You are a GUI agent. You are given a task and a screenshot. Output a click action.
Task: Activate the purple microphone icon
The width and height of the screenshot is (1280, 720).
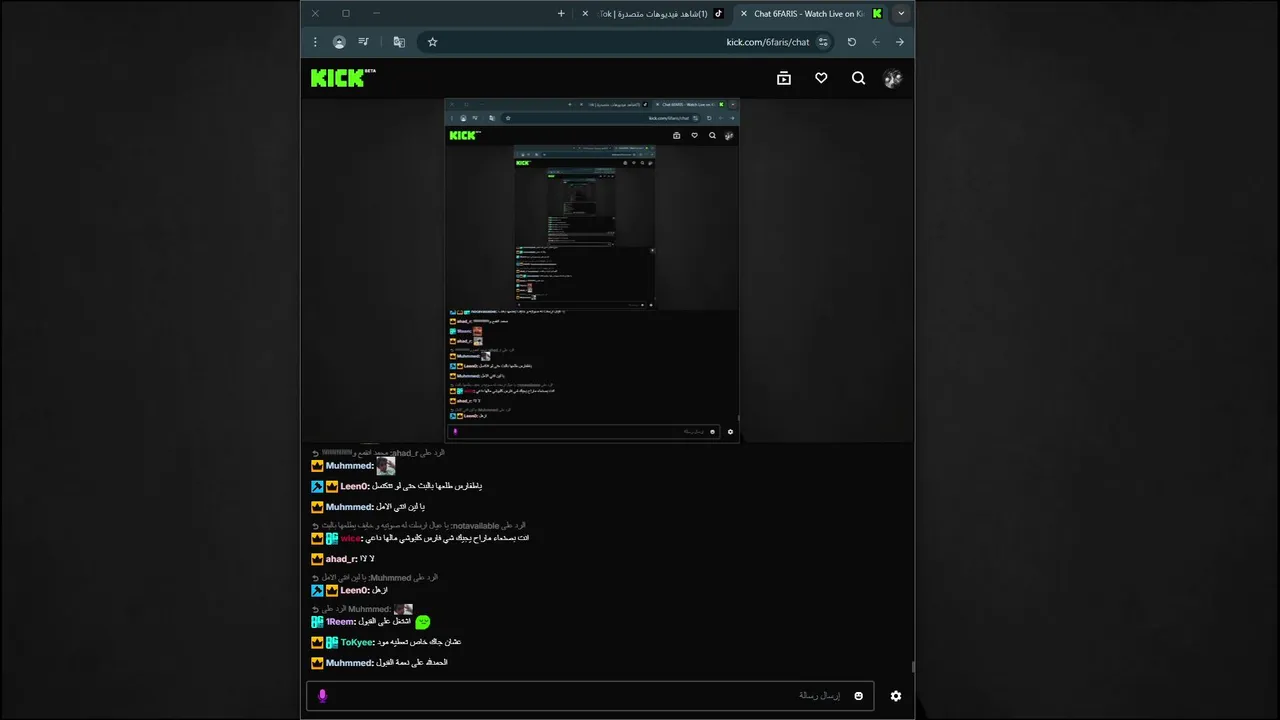click(x=322, y=696)
